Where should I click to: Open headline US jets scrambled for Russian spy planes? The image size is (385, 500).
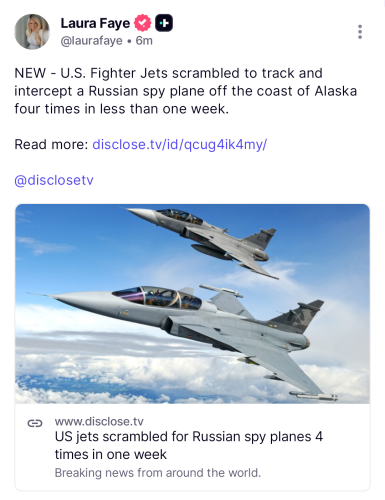[x=189, y=445]
